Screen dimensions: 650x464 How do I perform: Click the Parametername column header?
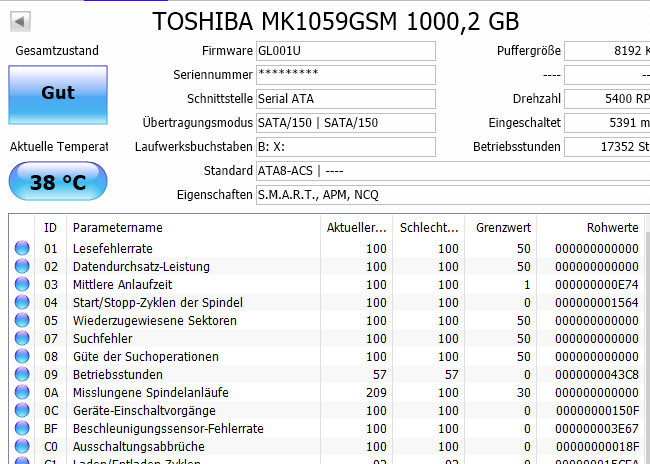pos(193,228)
